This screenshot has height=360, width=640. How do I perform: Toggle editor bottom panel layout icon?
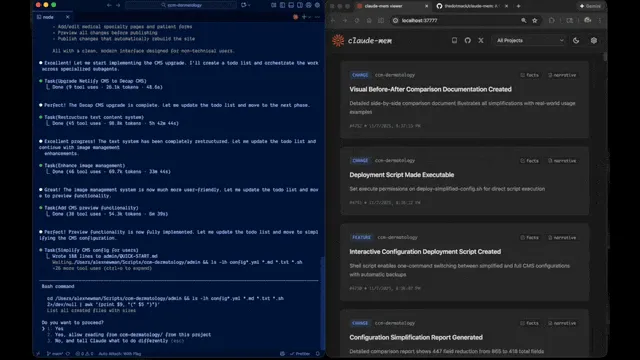click(291, 5)
